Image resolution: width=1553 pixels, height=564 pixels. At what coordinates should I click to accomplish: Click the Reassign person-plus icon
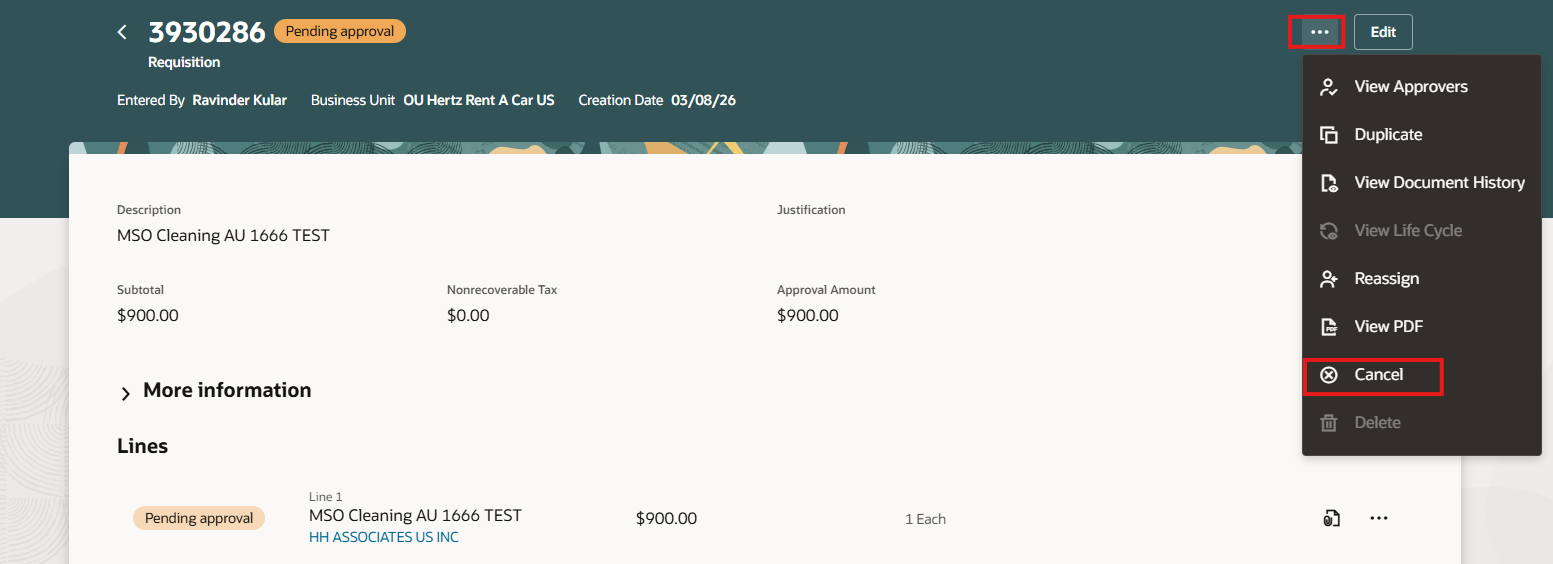1328,279
